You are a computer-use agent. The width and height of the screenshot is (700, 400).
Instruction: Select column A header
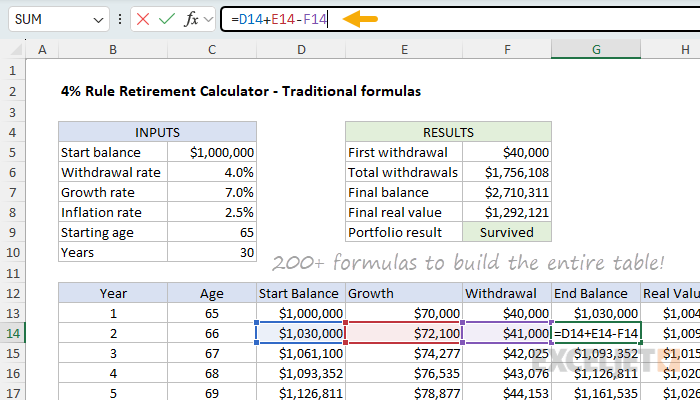click(x=42, y=49)
